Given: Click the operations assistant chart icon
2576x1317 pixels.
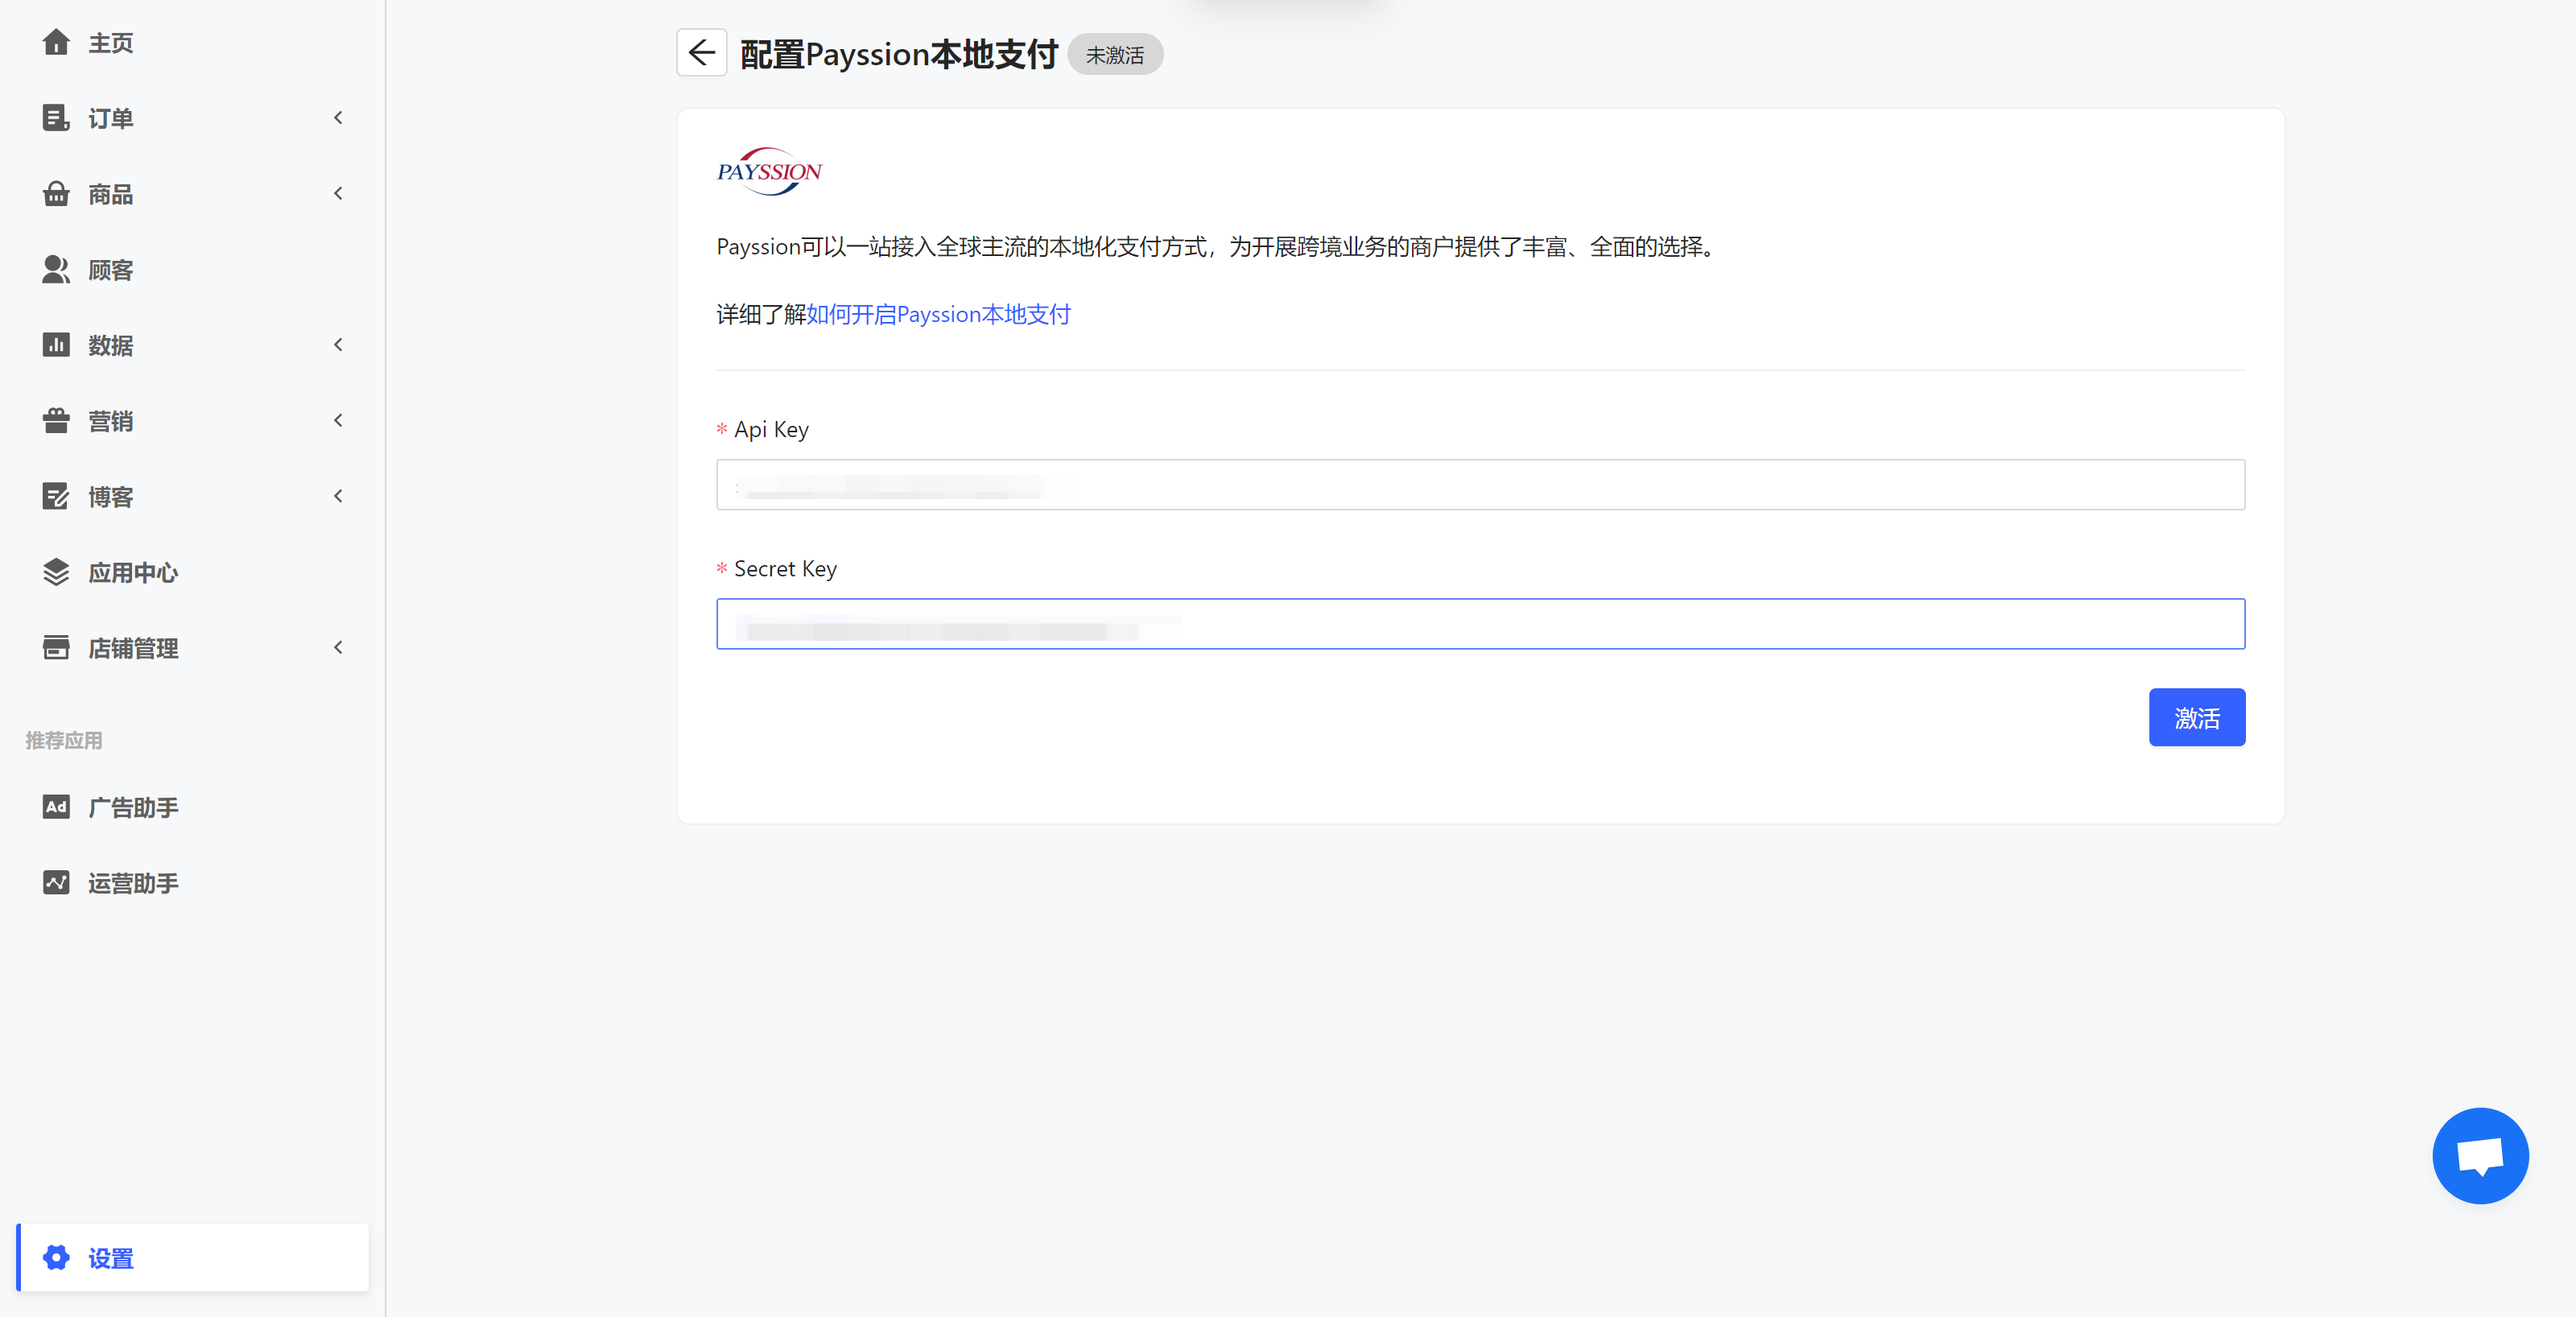Looking at the screenshot, I should pos(56,883).
